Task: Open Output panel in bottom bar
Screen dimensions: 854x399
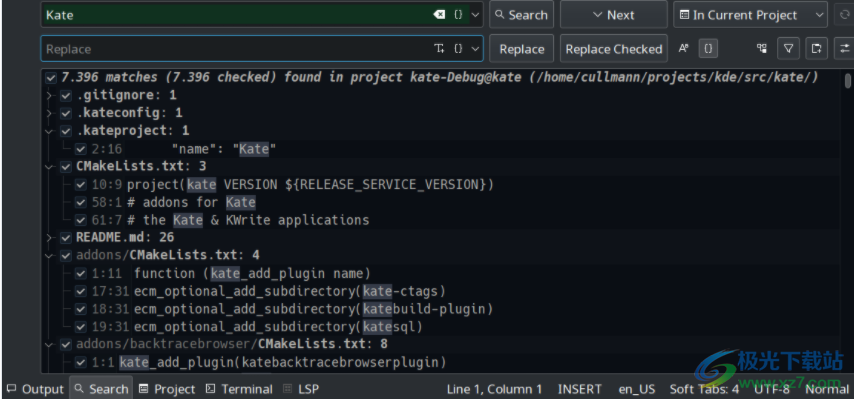Action: point(35,389)
